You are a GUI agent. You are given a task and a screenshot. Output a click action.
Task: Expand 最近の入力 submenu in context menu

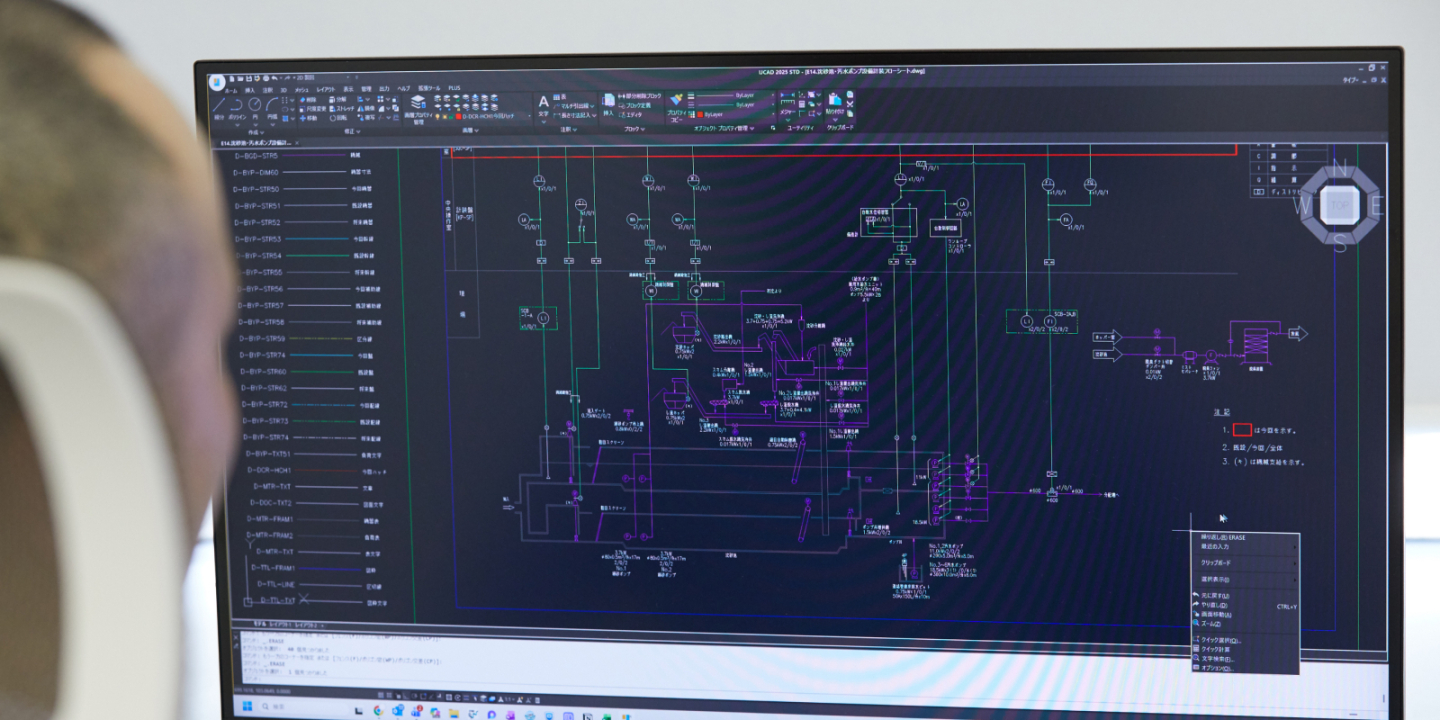(x=1246, y=547)
